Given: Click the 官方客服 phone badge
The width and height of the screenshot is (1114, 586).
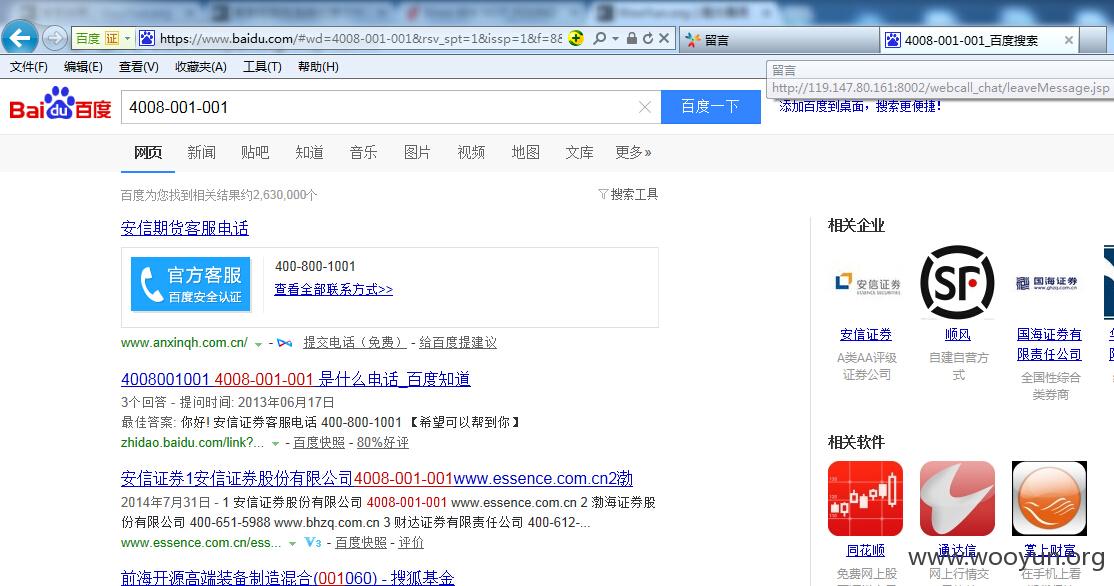Looking at the screenshot, I should (190, 284).
